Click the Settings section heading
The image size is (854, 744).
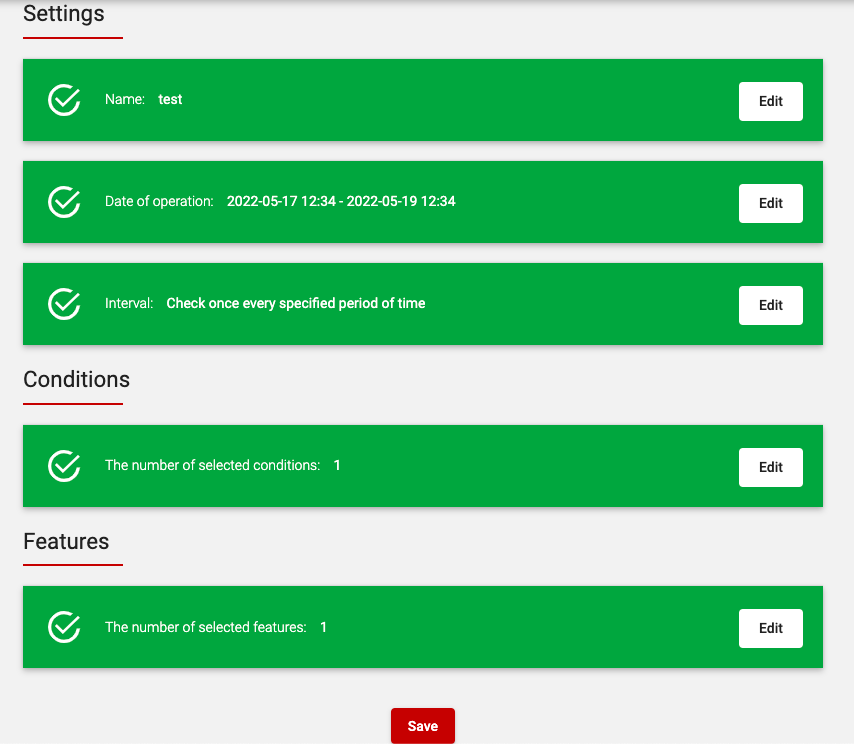(64, 14)
